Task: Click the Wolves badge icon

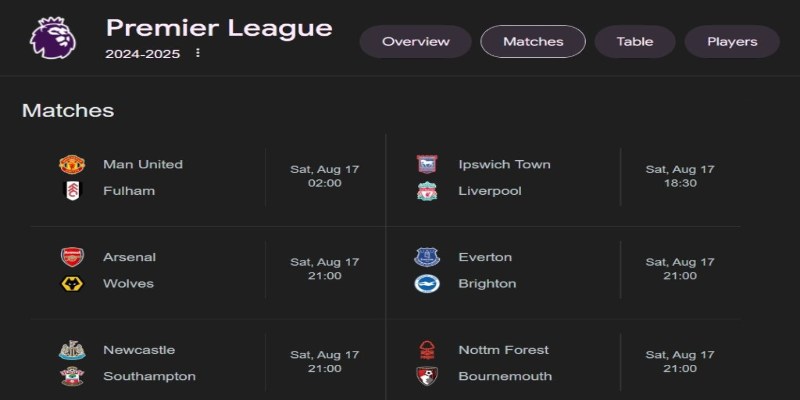Action: click(72, 284)
